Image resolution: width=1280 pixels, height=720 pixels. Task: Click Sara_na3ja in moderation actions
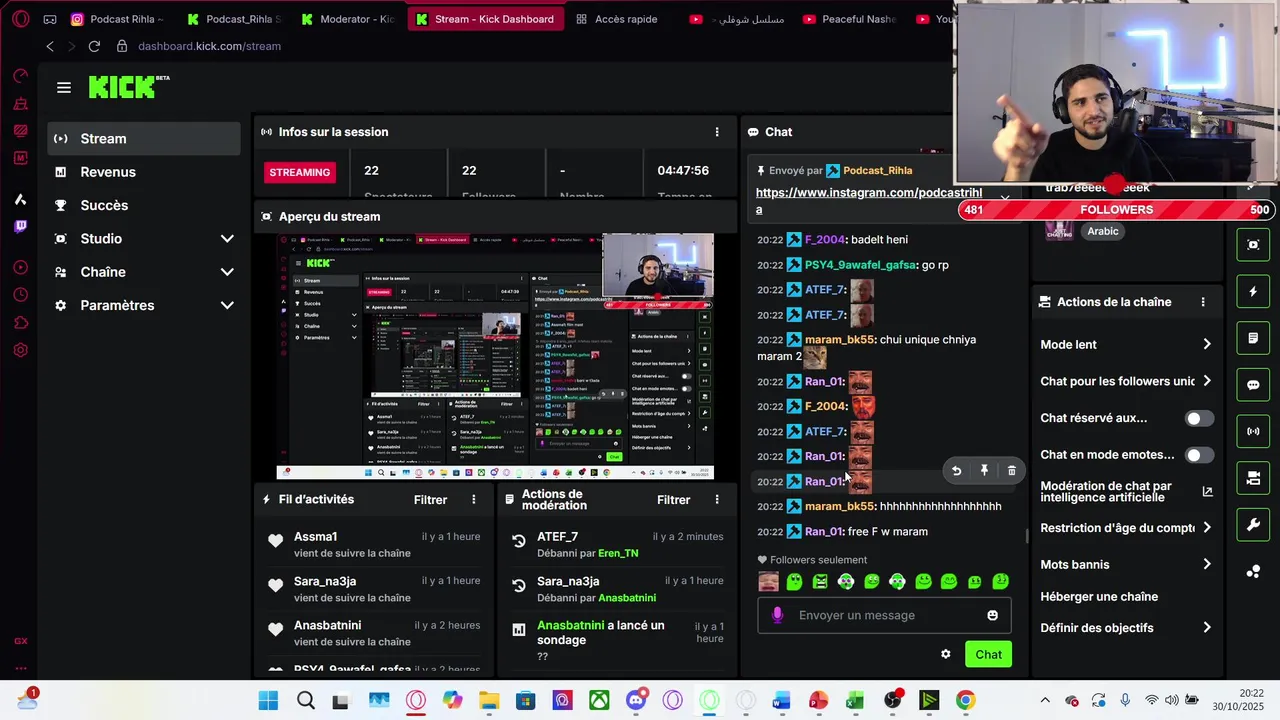pyautogui.click(x=568, y=581)
